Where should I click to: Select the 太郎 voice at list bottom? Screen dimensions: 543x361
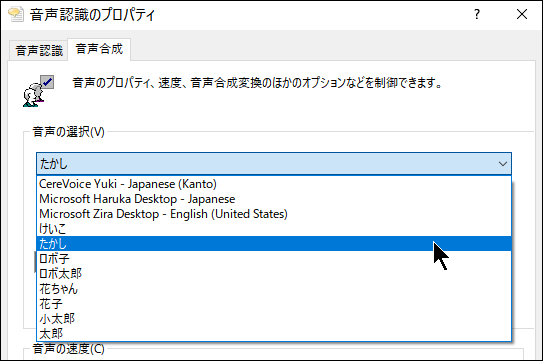(274, 334)
